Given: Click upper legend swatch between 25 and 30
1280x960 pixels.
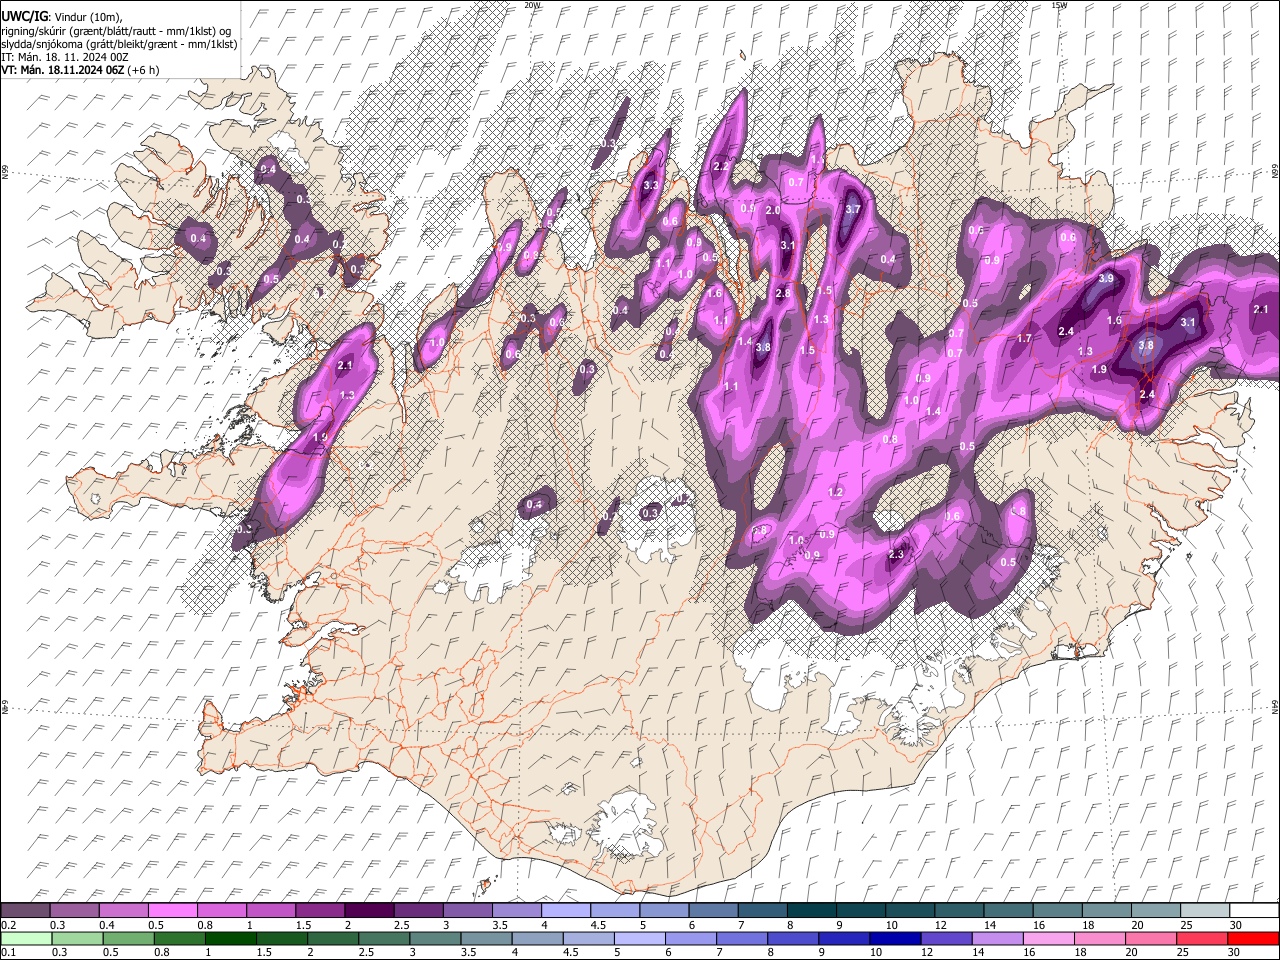Looking at the screenshot, I should coord(1203,910).
